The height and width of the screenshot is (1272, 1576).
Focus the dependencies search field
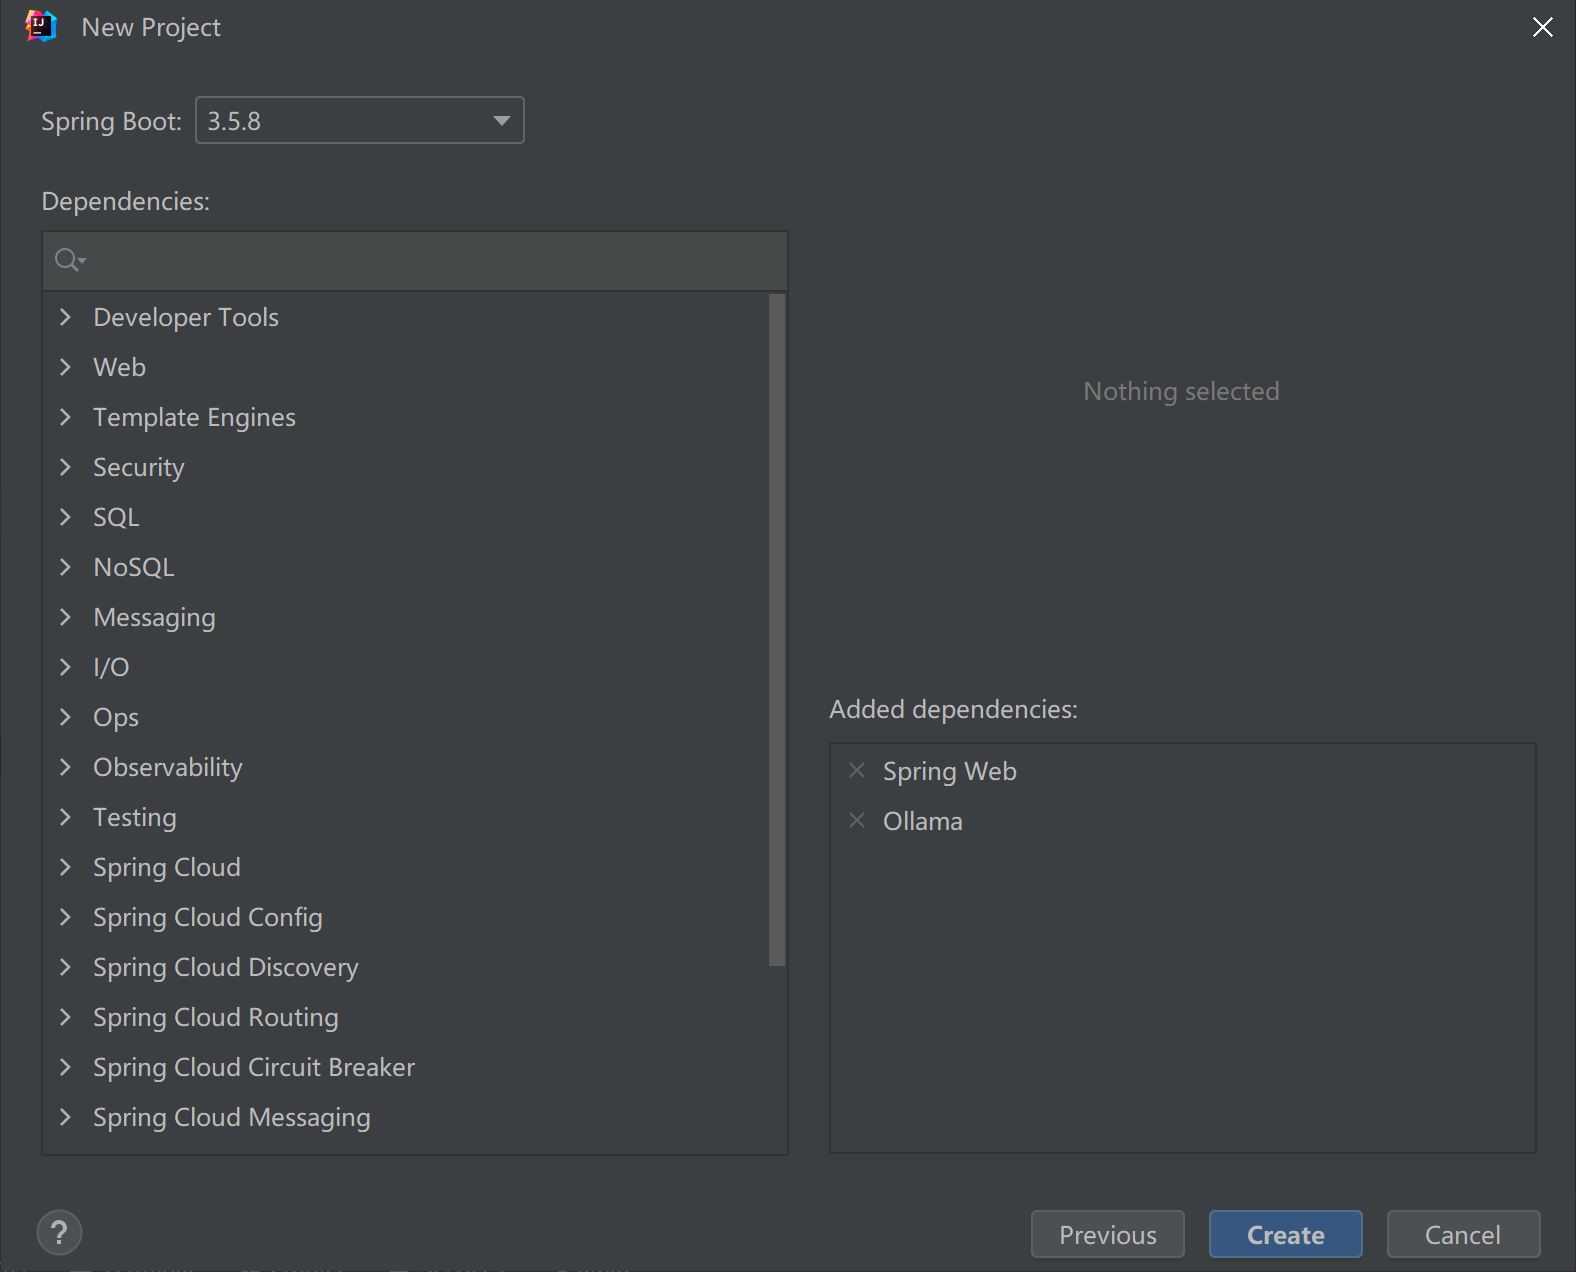(415, 261)
